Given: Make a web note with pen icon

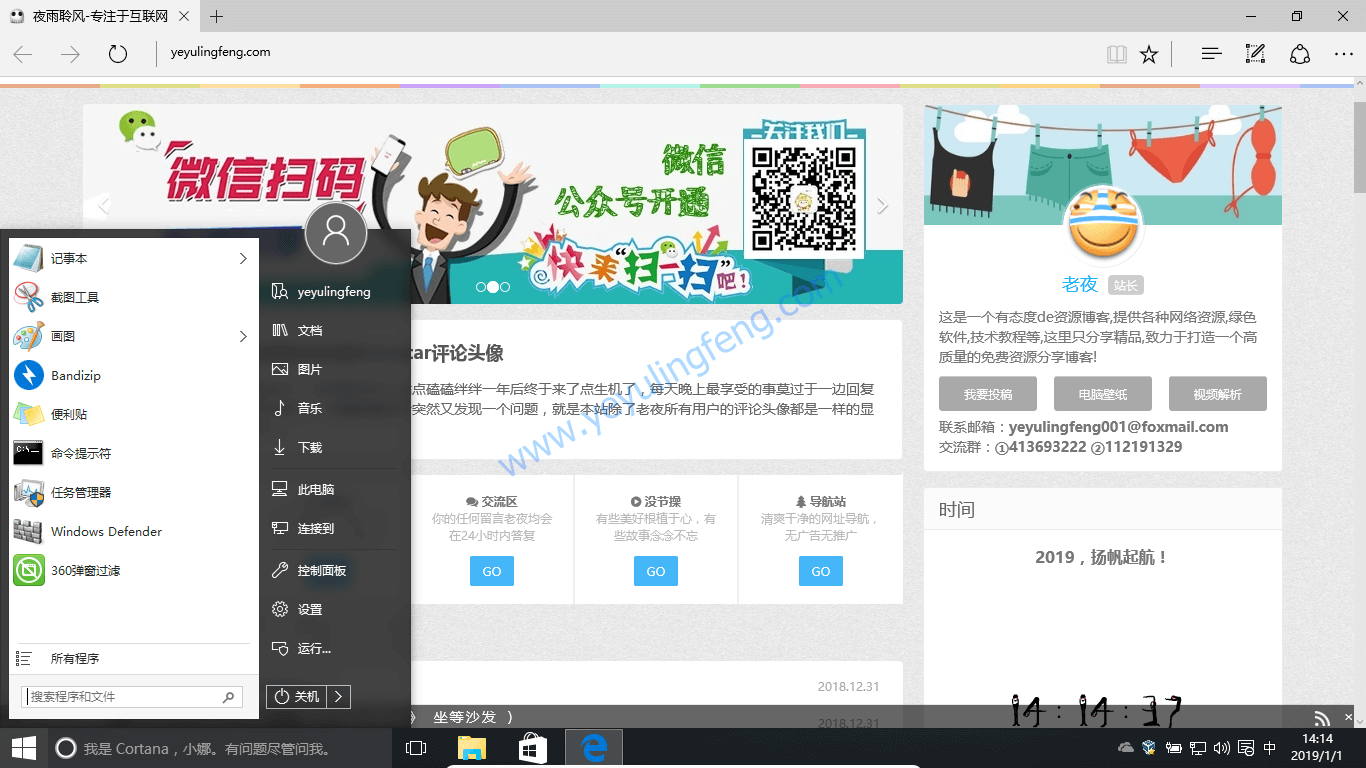Looking at the screenshot, I should (x=1255, y=54).
